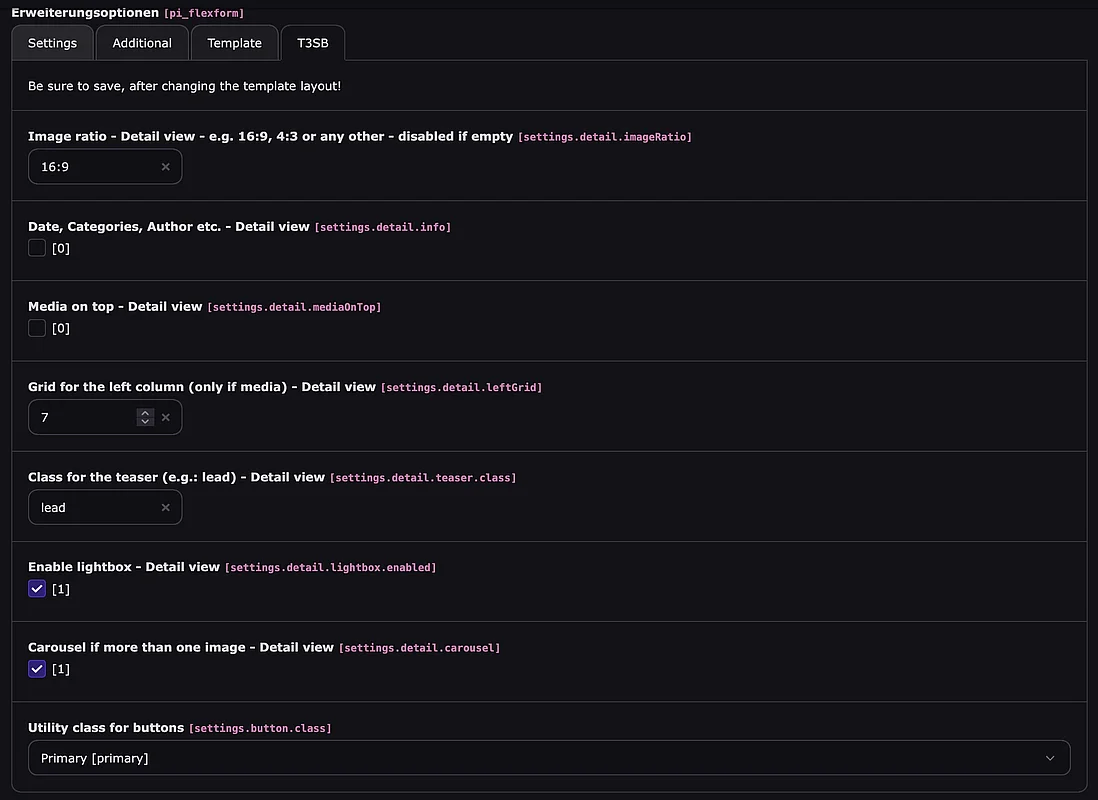Clear the 16:9 image ratio value

click(x=166, y=167)
